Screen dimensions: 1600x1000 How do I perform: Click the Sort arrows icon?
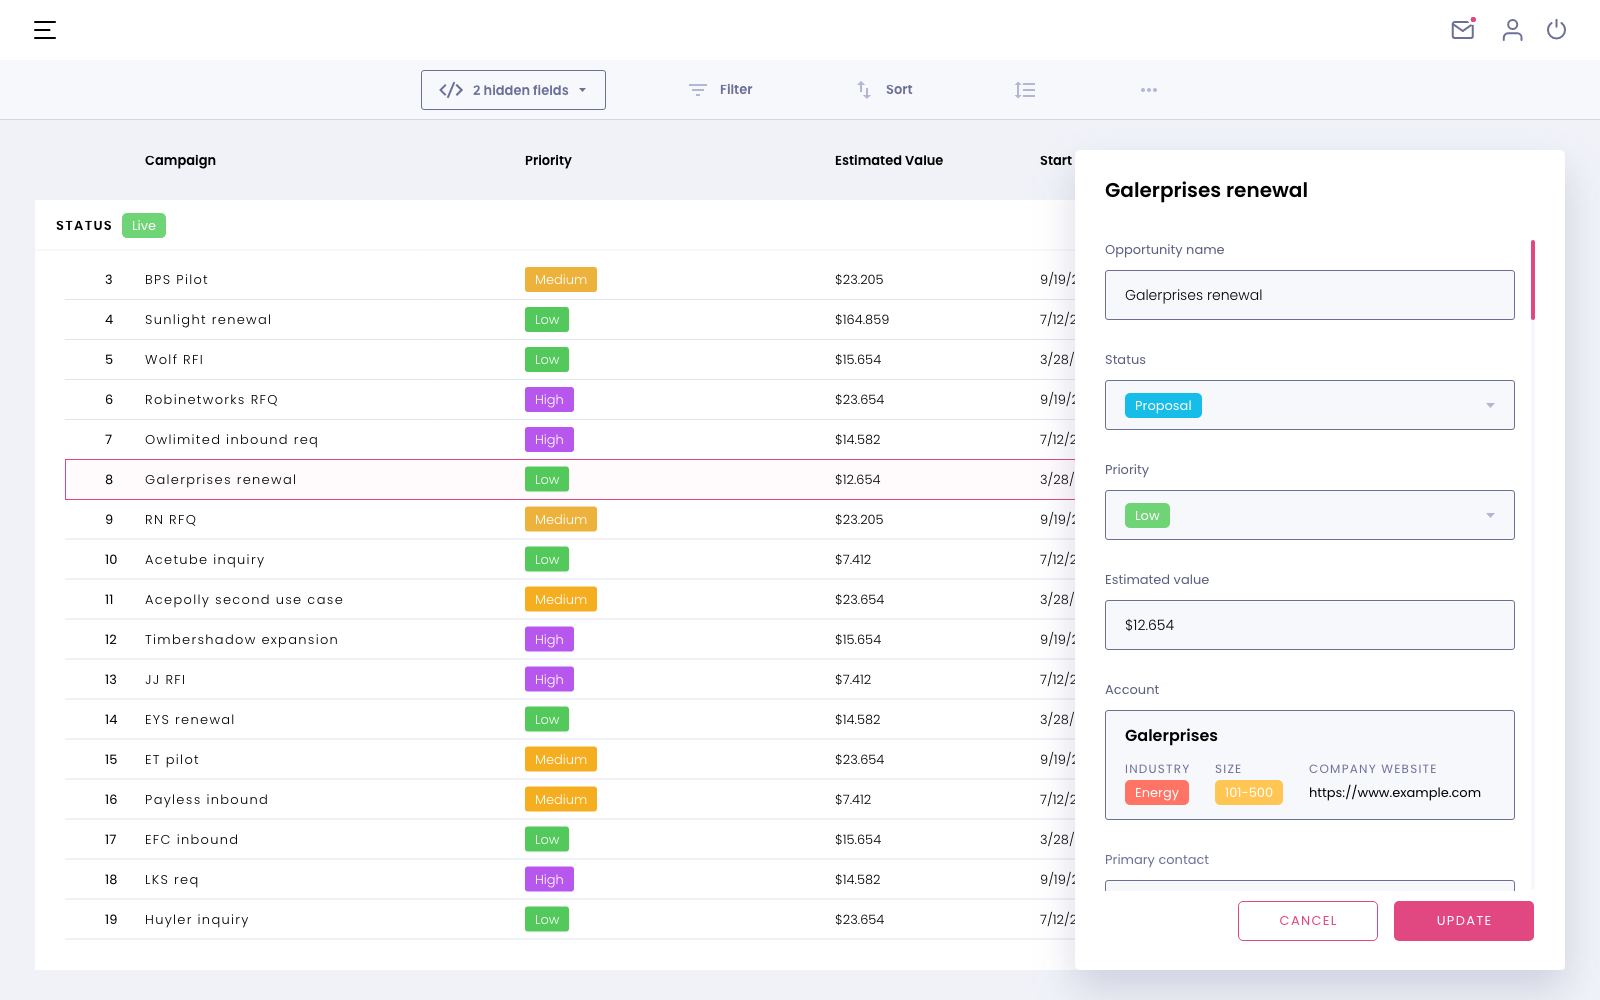pos(864,90)
